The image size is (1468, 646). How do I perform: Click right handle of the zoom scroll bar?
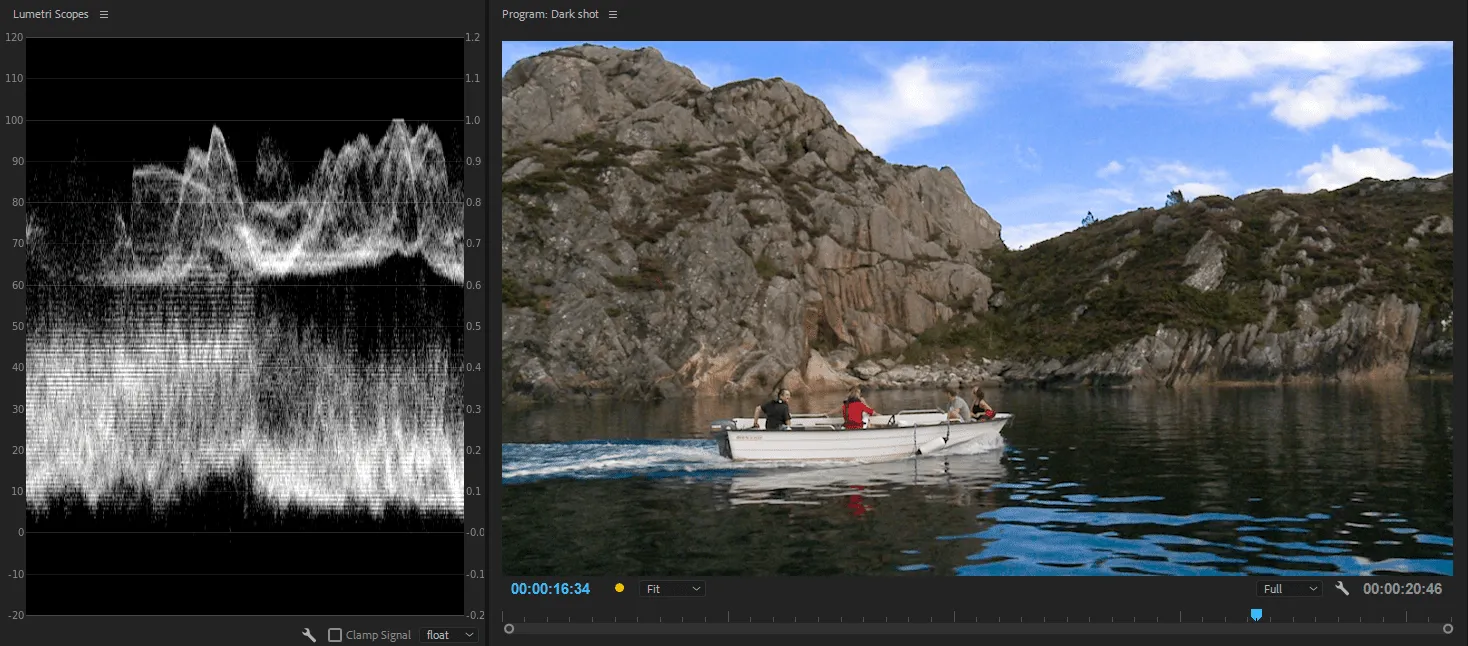[1448, 629]
